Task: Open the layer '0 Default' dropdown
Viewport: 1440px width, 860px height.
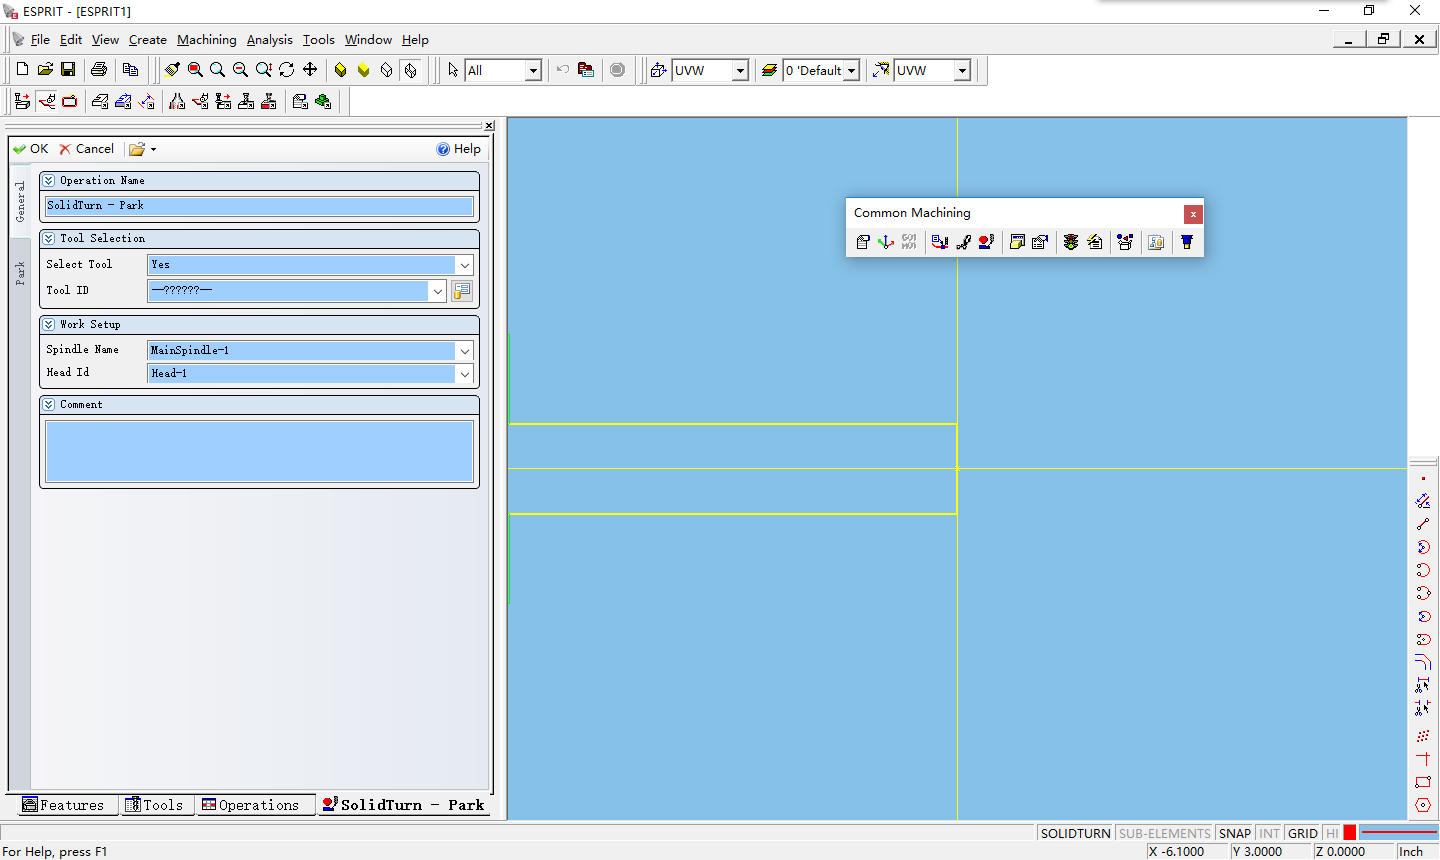Action: [x=851, y=70]
